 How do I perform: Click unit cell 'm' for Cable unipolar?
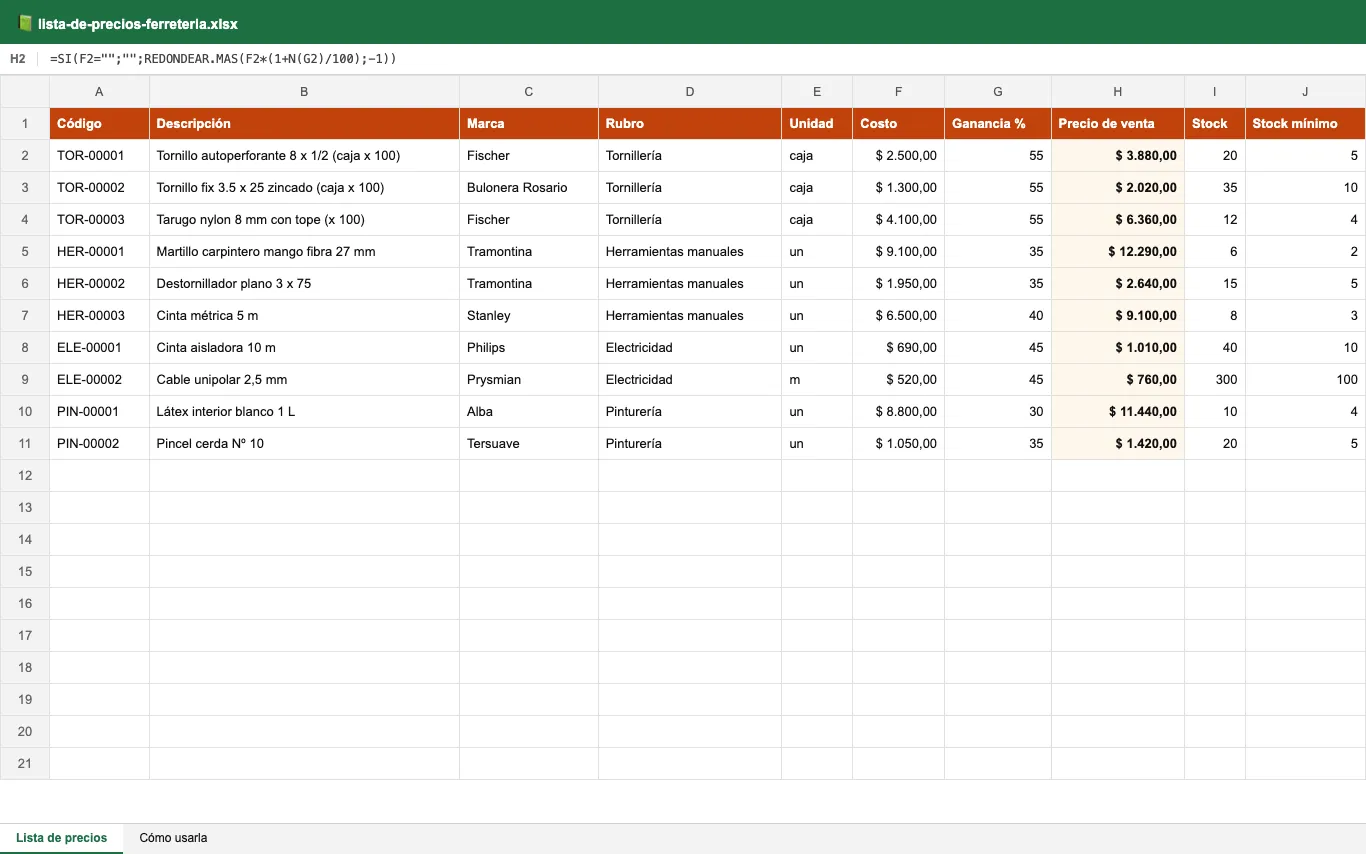click(817, 380)
